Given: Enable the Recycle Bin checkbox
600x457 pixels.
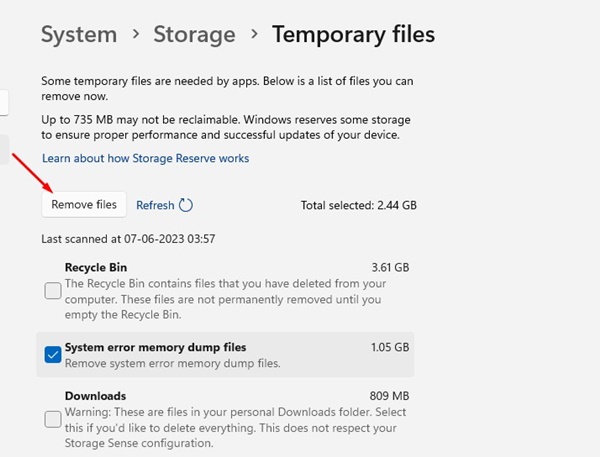Looking at the screenshot, I should point(53,291).
